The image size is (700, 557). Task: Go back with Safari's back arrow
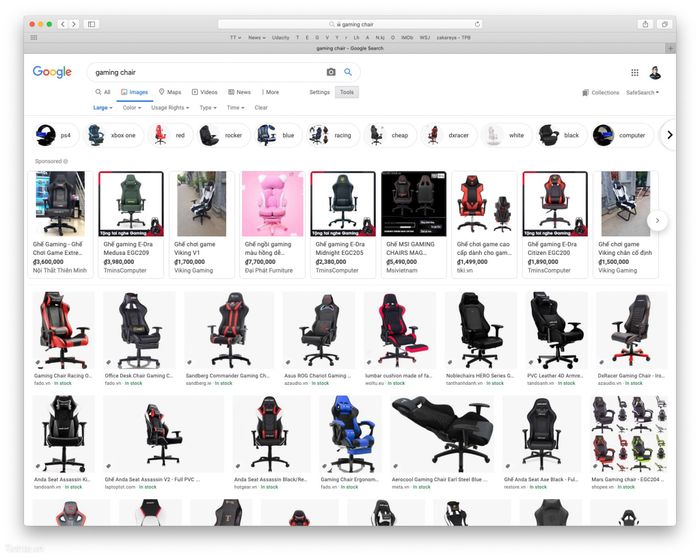coord(62,24)
